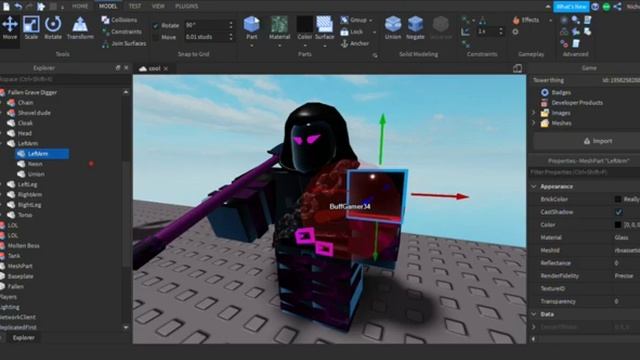This screenshot has width=640, height=360.
Task: Open the Surface tool
Action: point(324,27)
